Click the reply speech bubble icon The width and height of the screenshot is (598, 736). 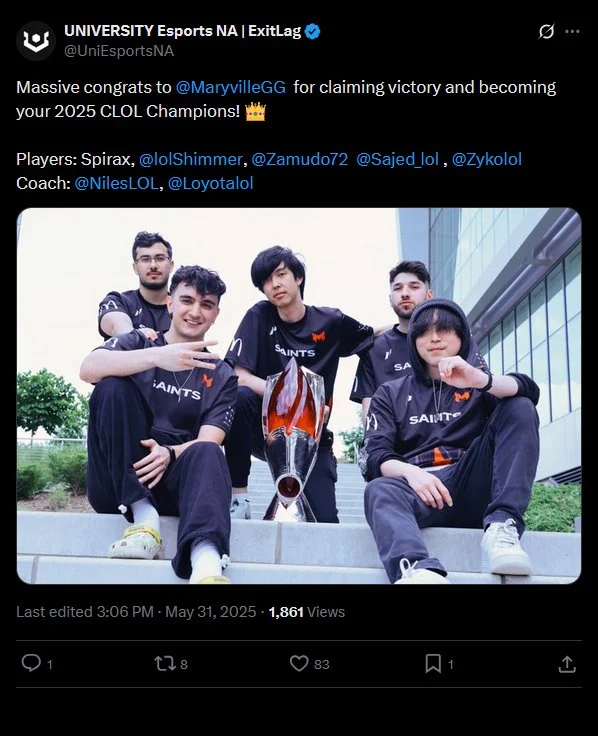[31, 663]
